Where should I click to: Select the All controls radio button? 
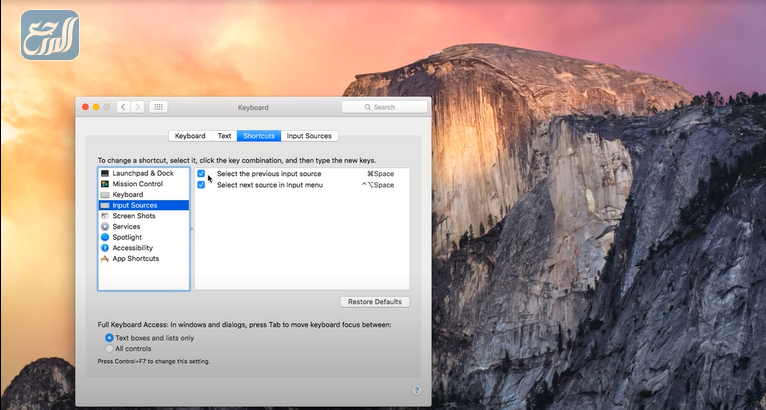tap(109, 349)
